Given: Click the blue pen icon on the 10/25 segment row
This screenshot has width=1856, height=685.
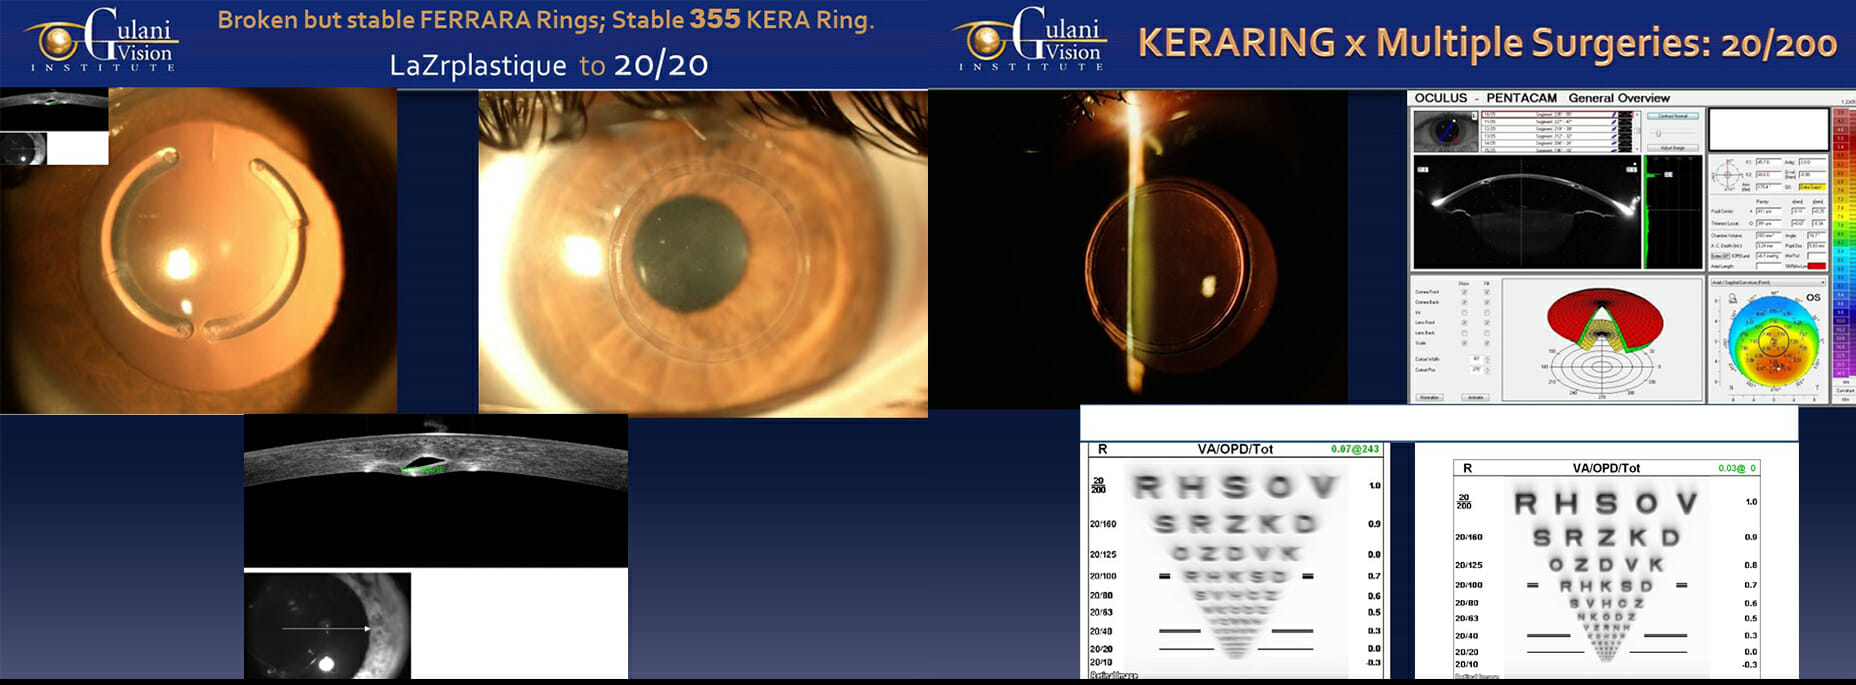Looking at the screenshot, I should (x=1614, y=115).
